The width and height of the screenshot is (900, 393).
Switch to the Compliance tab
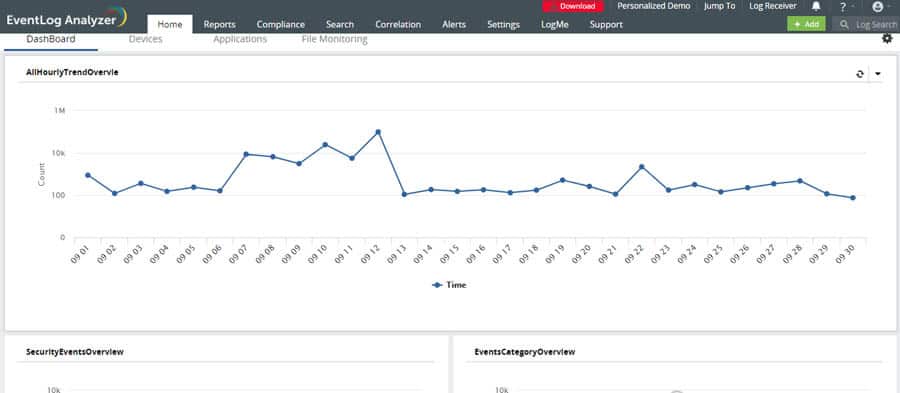click(x=281, y=25)
